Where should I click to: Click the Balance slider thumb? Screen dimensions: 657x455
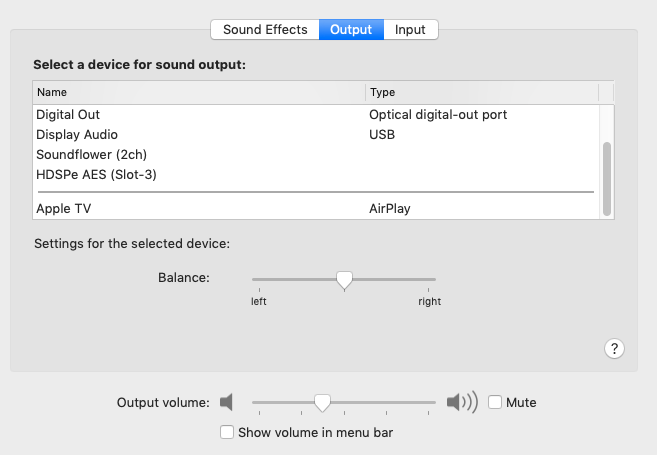pyautogui.click(x=344, y=280)
